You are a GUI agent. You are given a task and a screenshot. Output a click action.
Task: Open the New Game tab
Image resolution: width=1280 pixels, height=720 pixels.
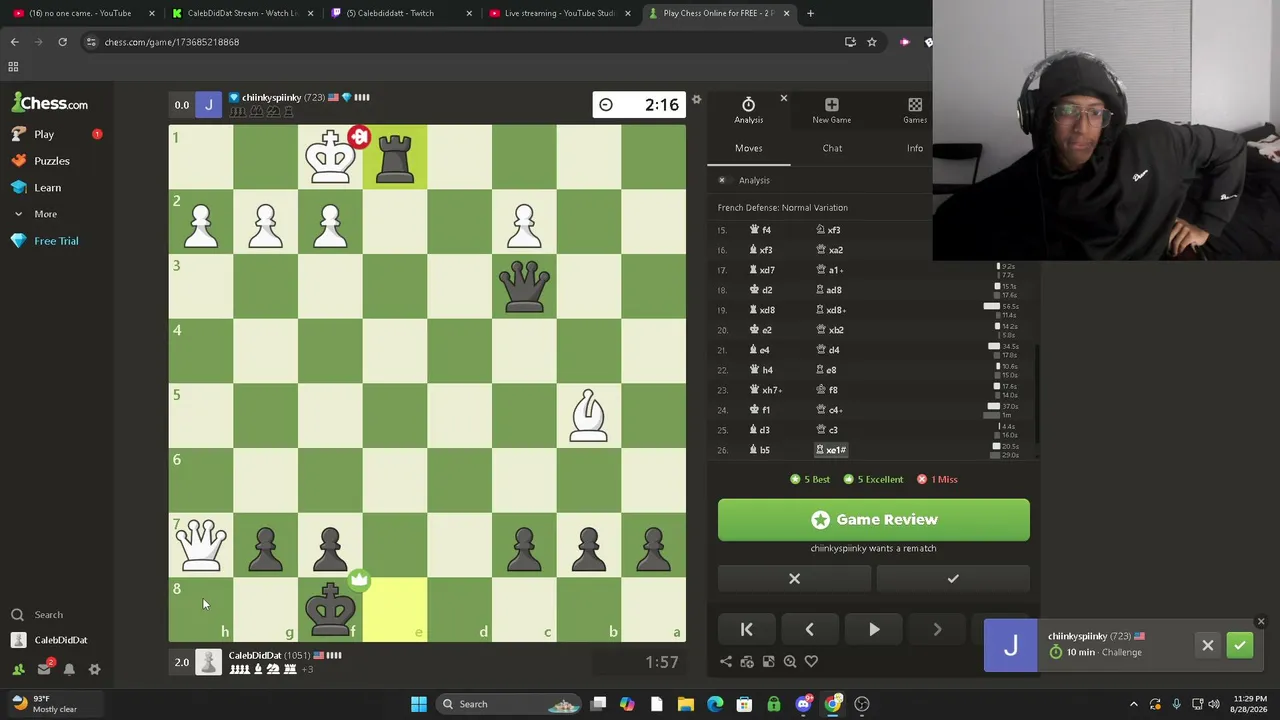[831, 110]
